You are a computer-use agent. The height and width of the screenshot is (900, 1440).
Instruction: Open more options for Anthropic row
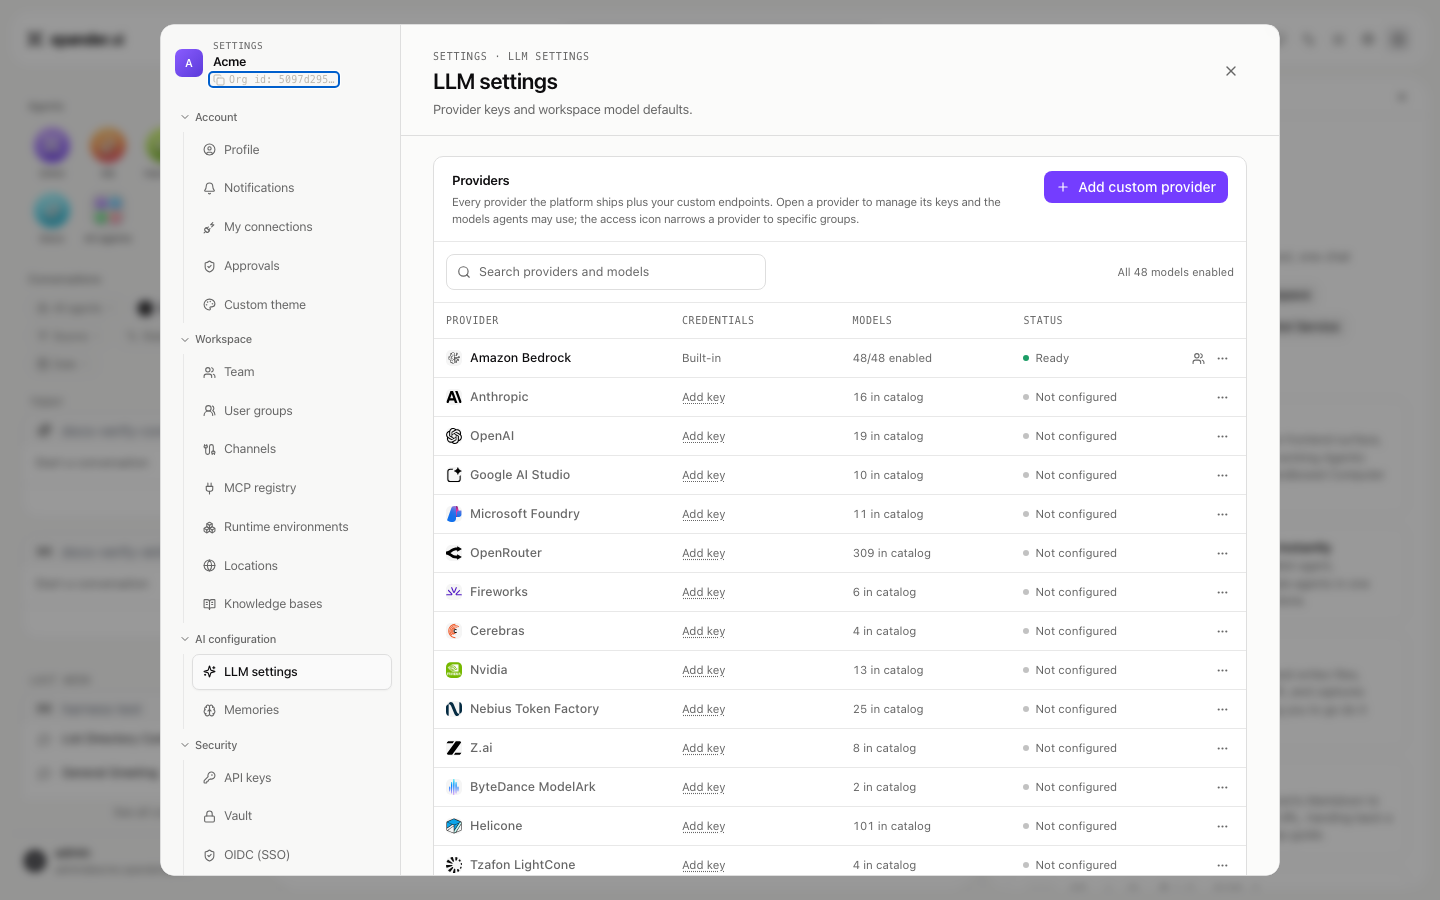tap(1222, 397)
